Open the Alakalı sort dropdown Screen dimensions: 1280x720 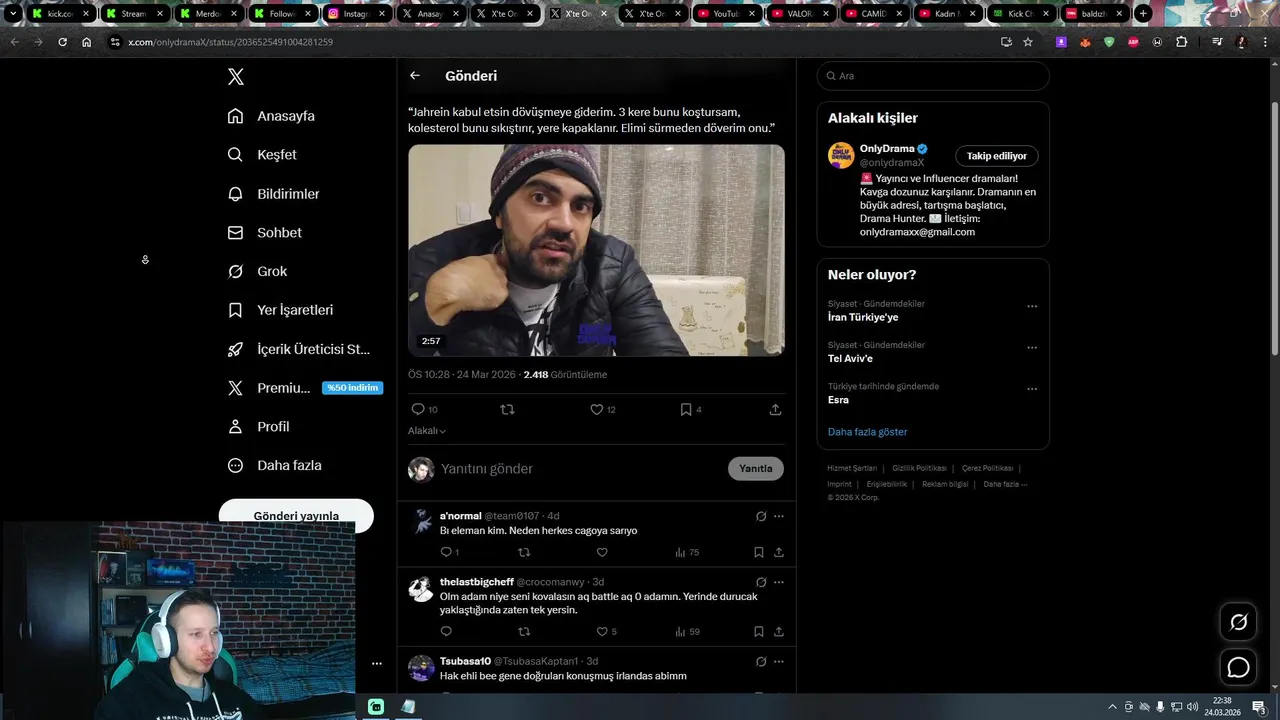[427, 431]
